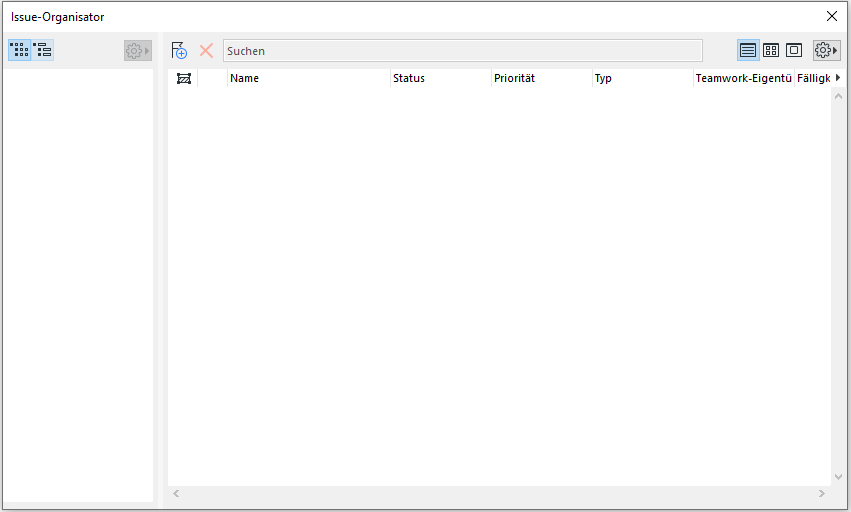Expand hidden columns with header arrow
This screenshot has width=851, height=512.
click(x=838, y=78)
